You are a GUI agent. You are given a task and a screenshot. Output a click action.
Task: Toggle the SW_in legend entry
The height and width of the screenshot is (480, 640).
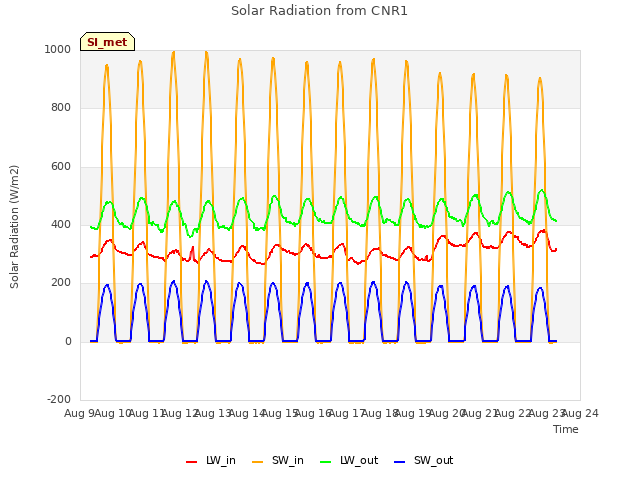click(278, 460)
